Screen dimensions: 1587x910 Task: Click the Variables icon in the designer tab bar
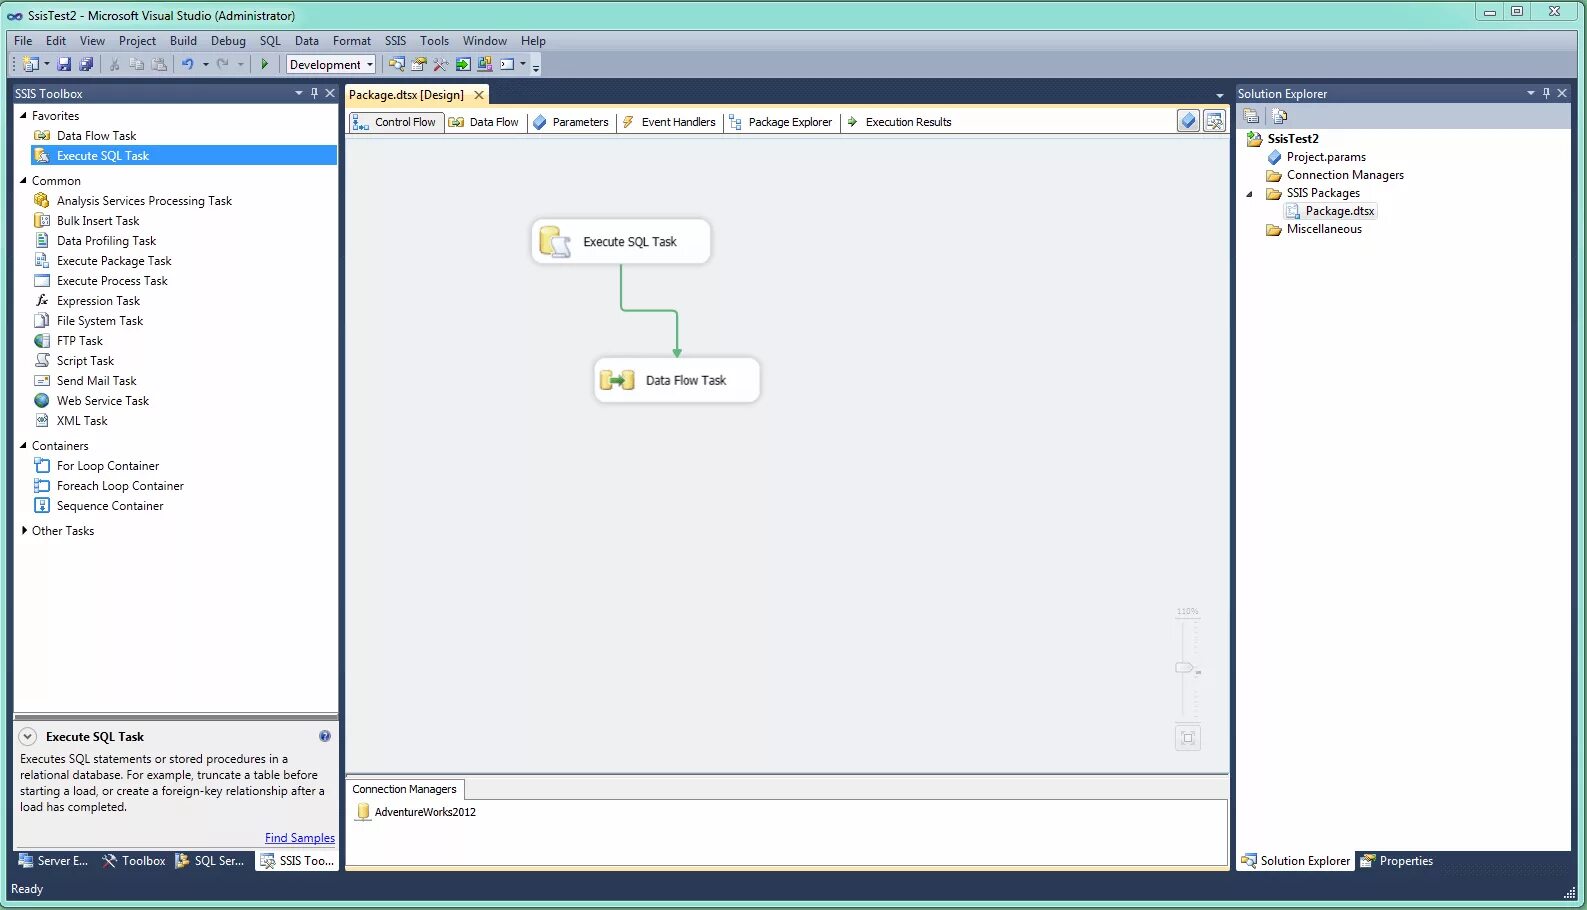point(1188,121)
